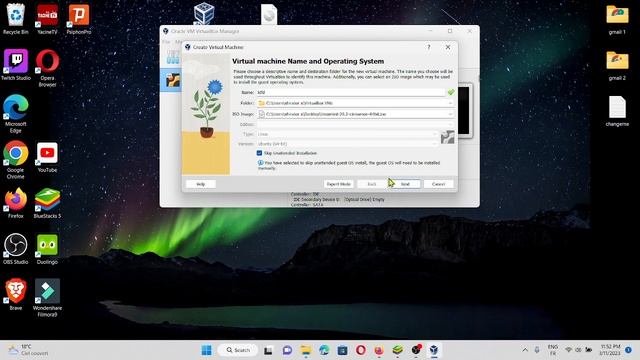This screenshot has height=360, width=640.
Task: Open the gmail 1 folder
Action: pos(617,19)
